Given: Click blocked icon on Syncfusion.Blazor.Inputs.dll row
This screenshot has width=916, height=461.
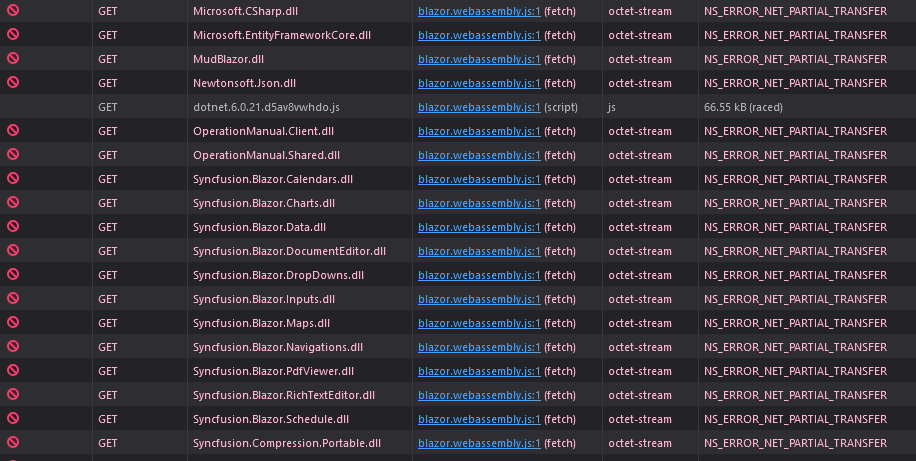Looking at the screenshot, I should pyautogui.click(x=13, y=298).
